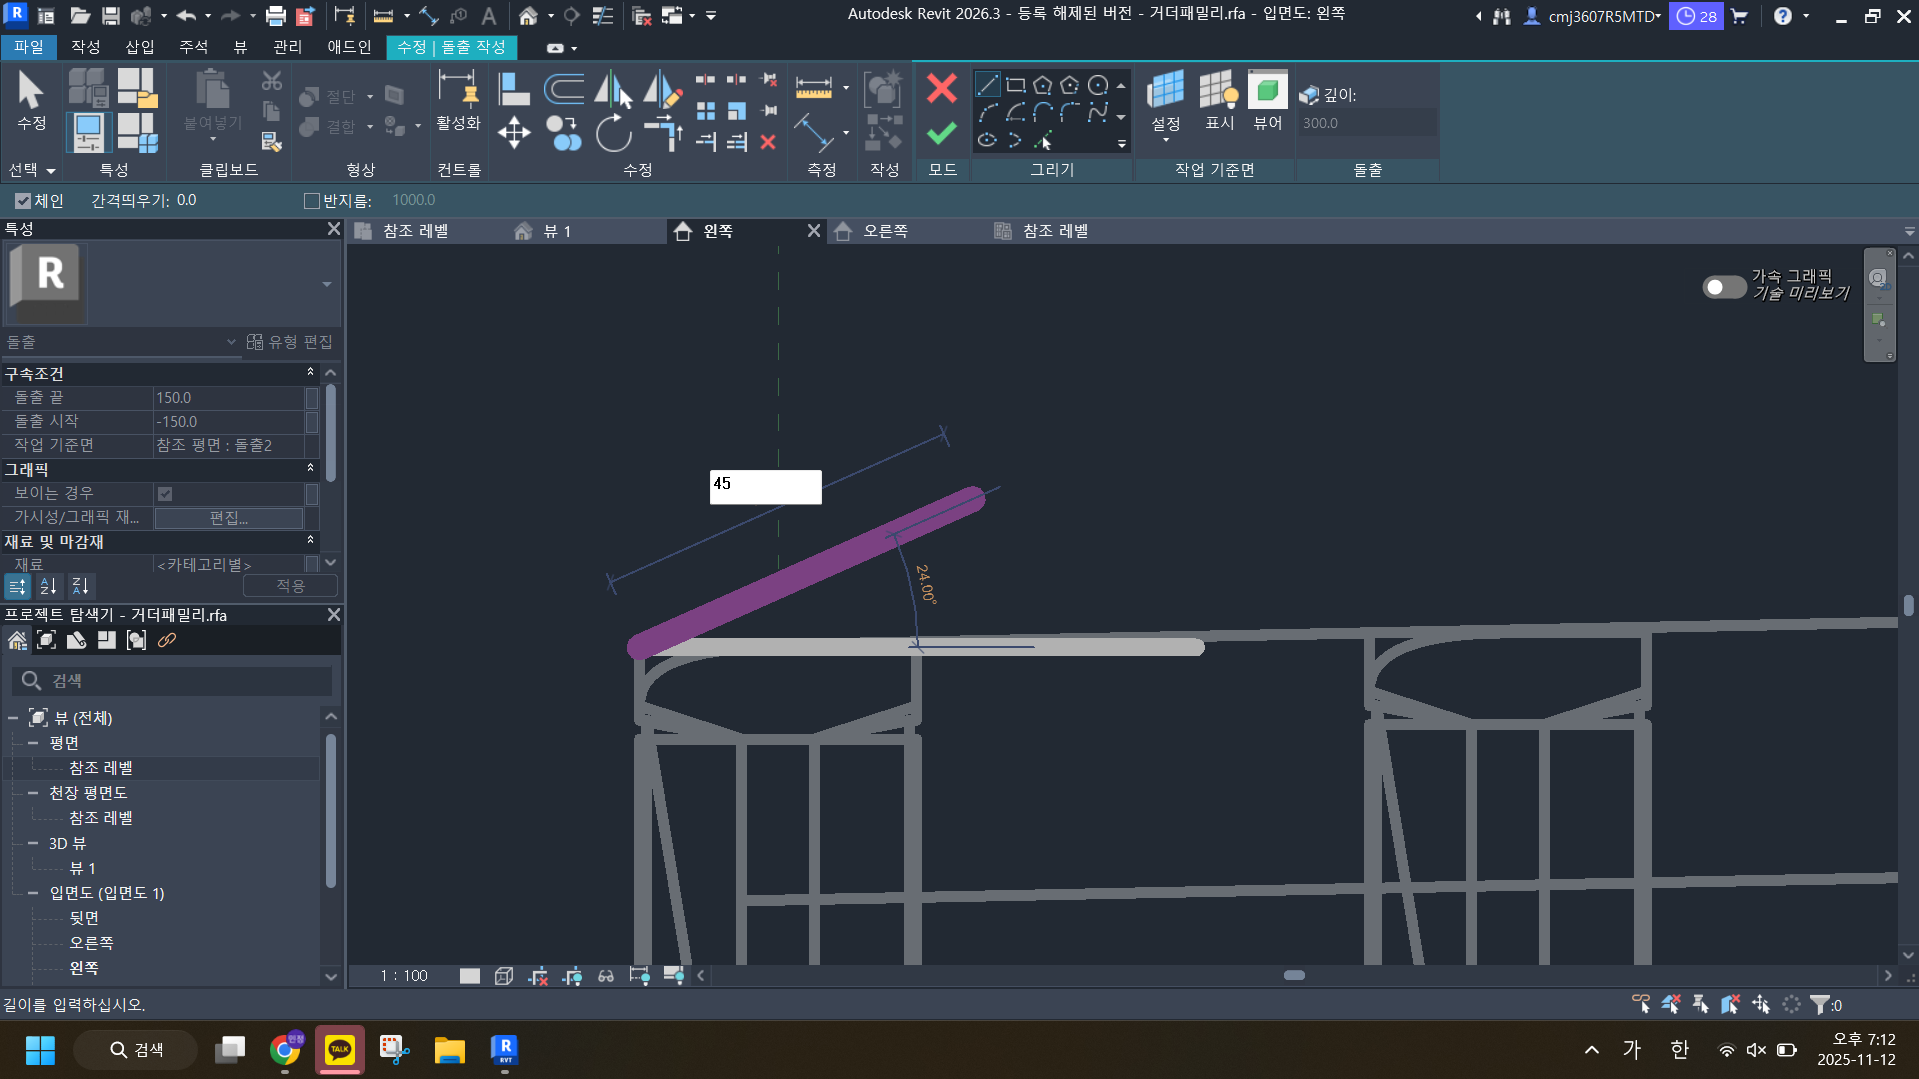
Task: Click the 깊이 depth input field
Action: [1365, 123]
